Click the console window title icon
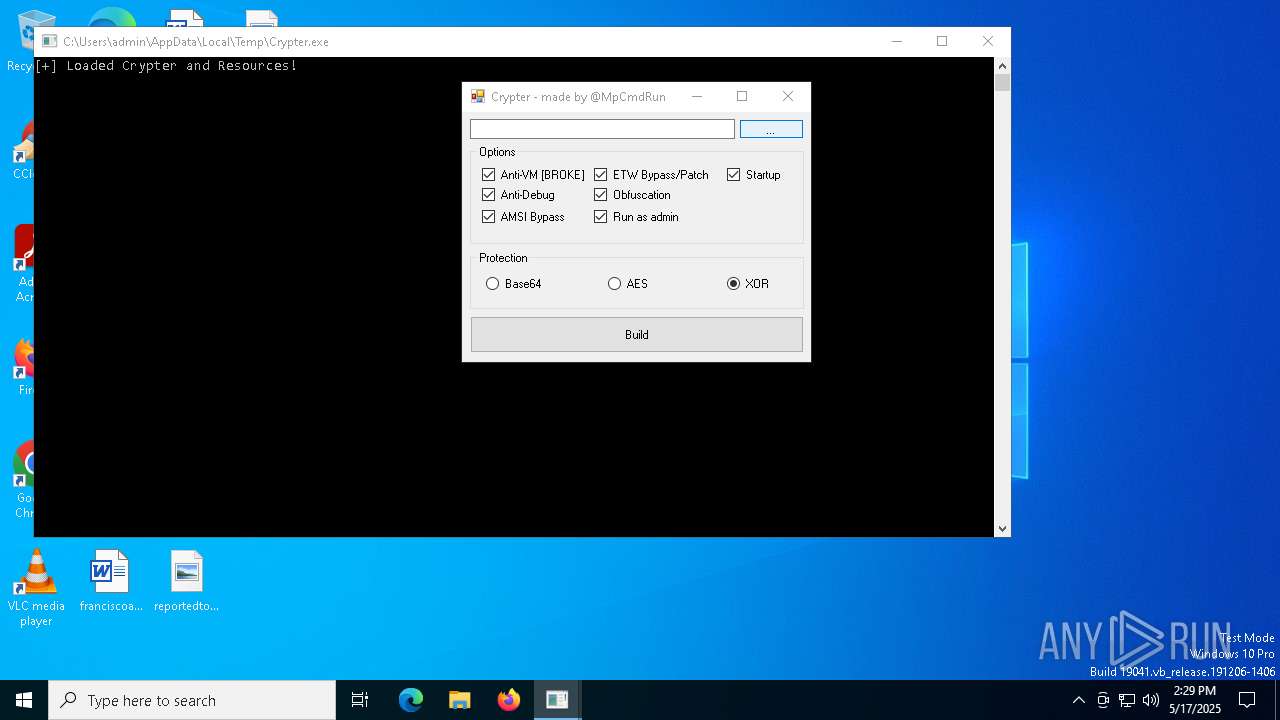This screenshot has height=720, width=1280. [49, 42]
